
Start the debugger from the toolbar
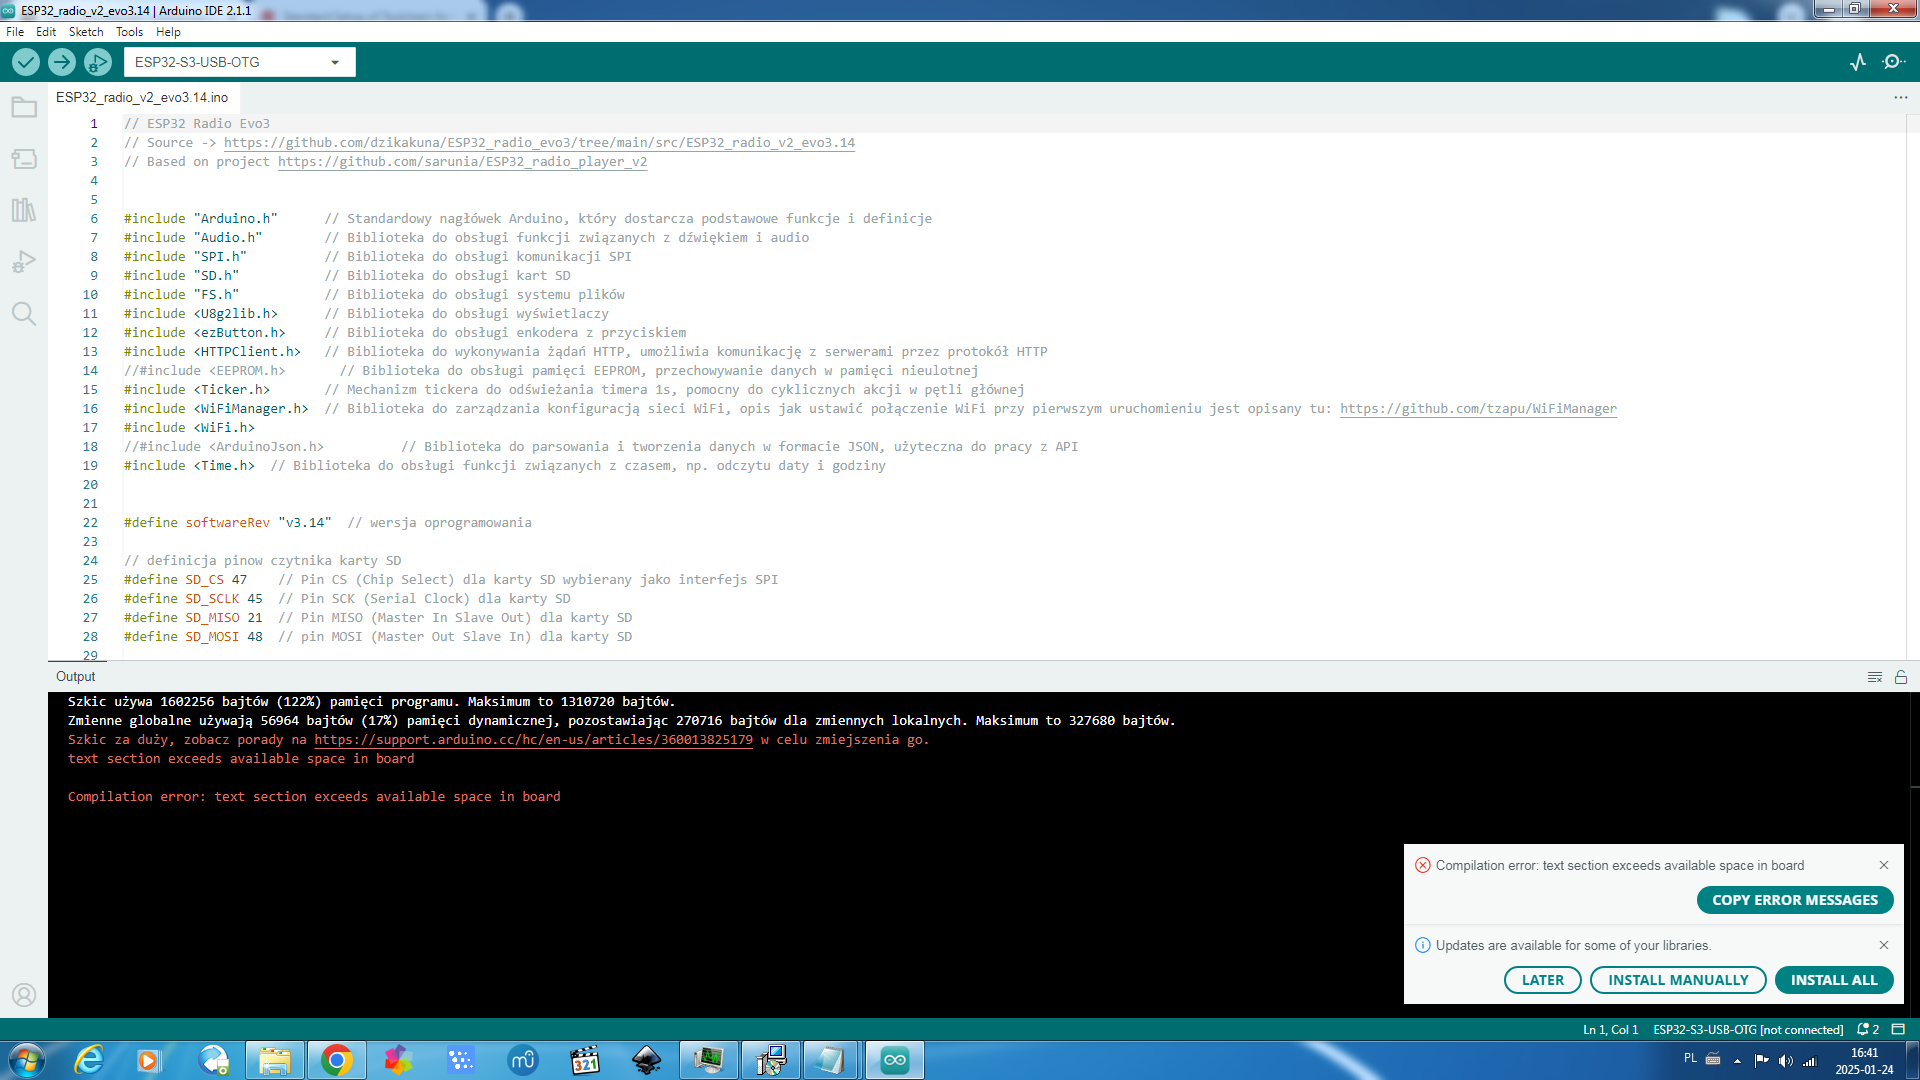click(x=97, y=62)
